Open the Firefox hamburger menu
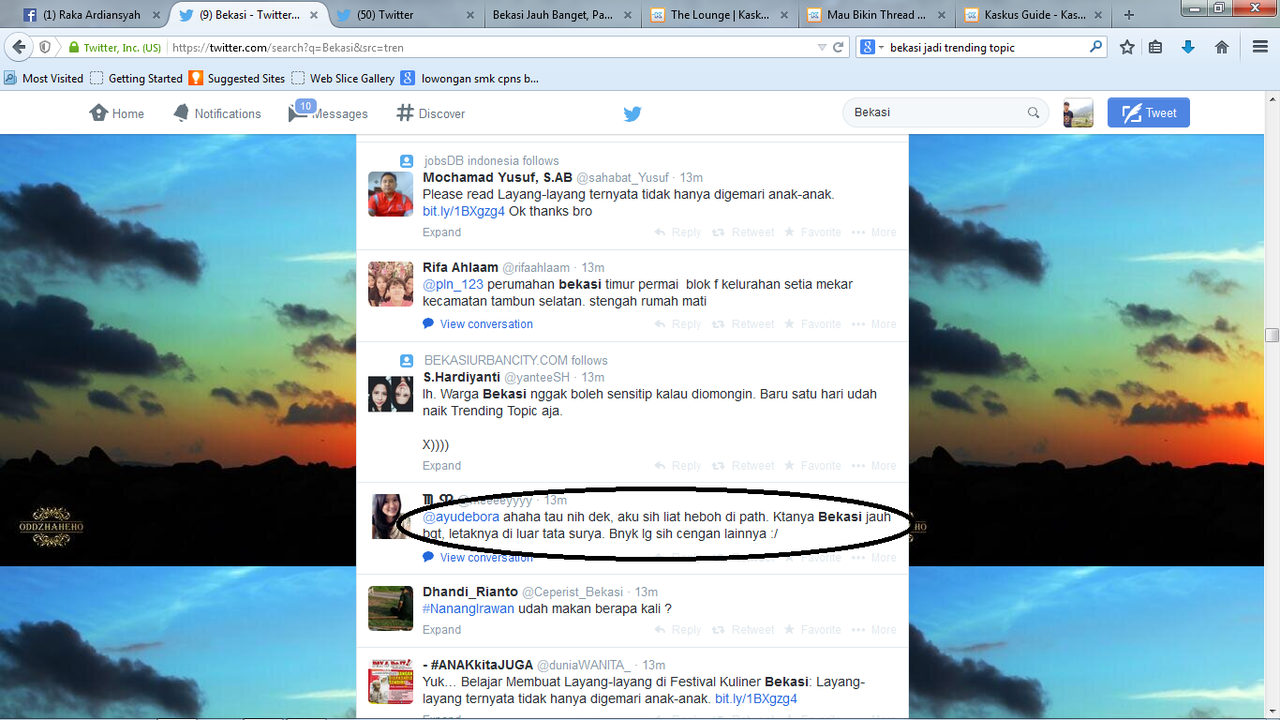 (1260, 47)
